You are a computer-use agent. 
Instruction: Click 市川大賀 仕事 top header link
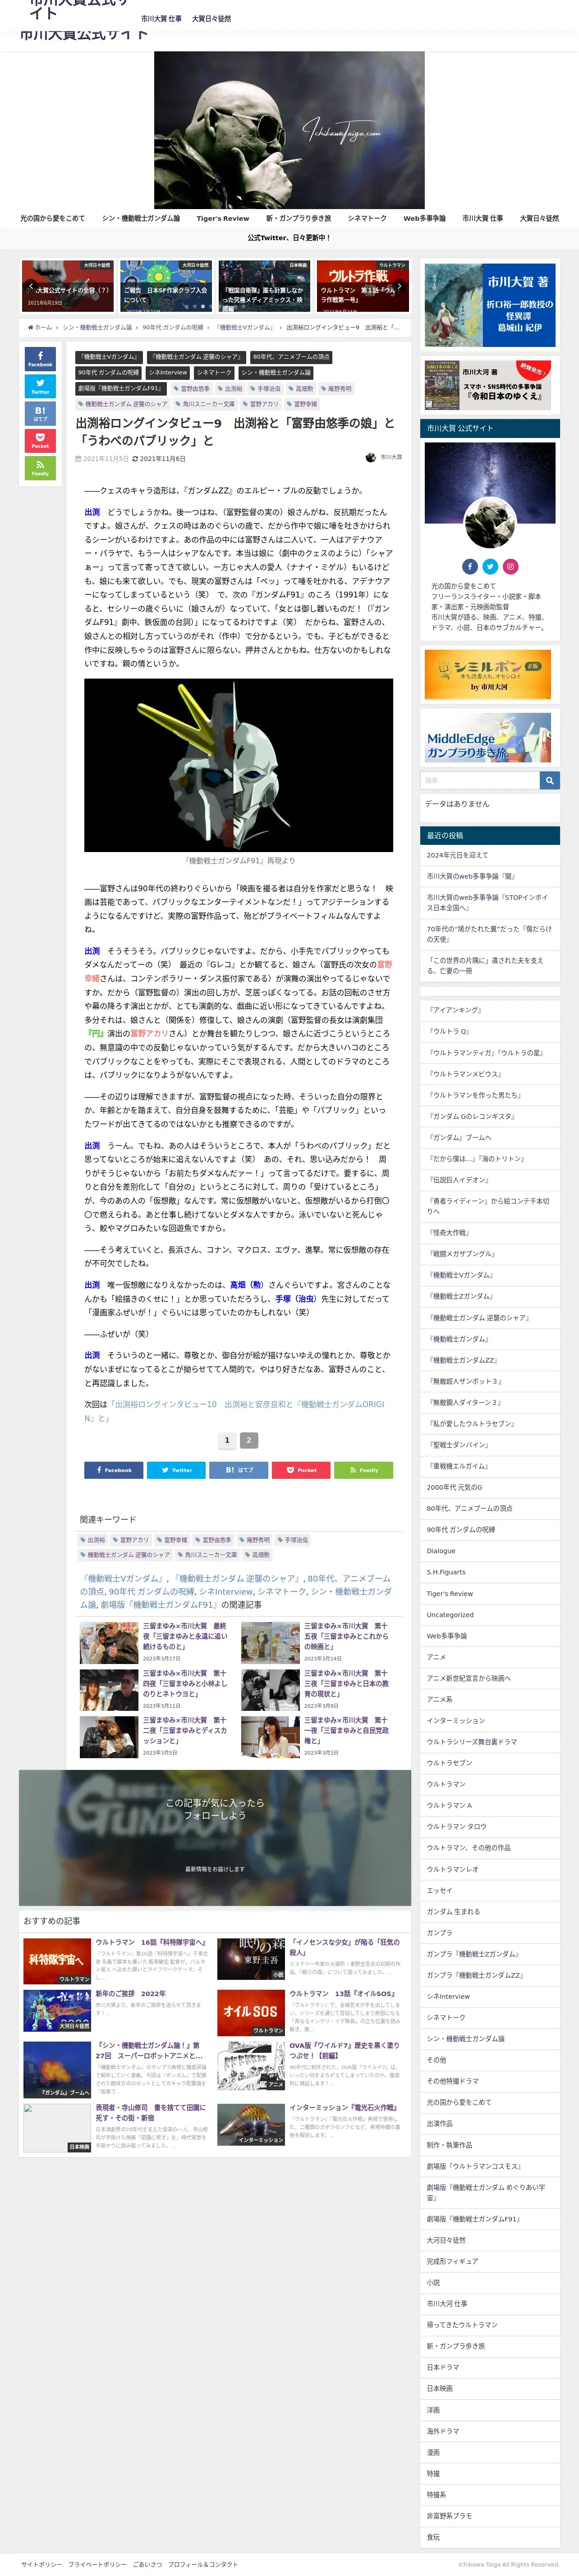point(161,19)
